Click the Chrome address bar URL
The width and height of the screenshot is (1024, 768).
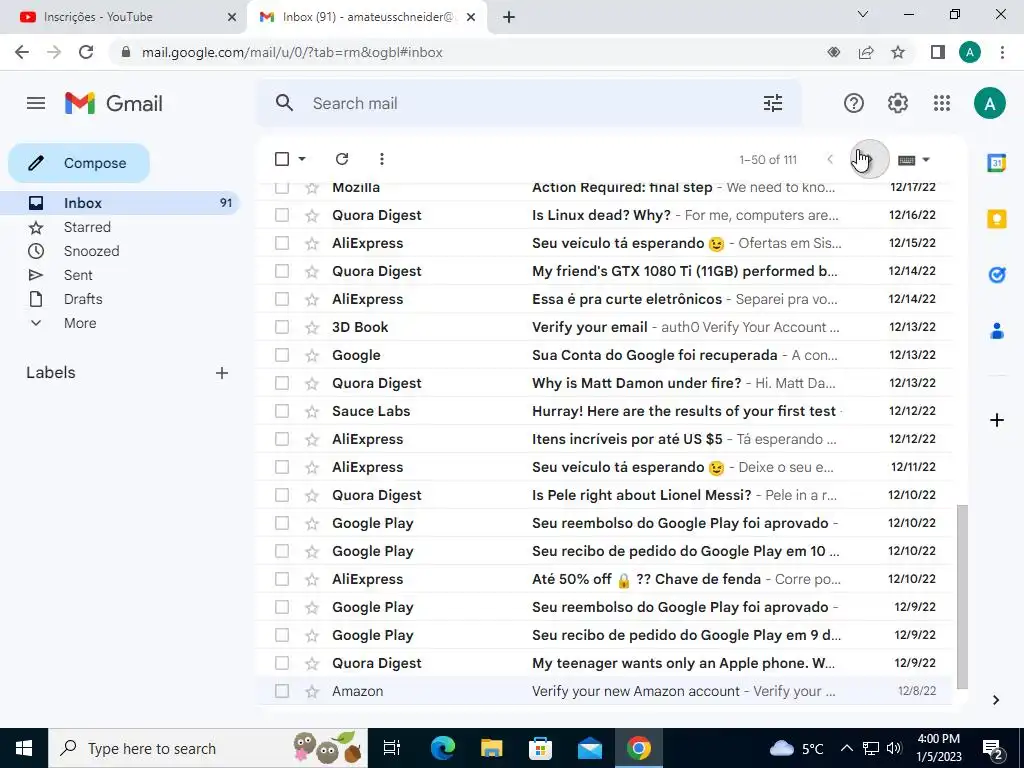point(292,52)
